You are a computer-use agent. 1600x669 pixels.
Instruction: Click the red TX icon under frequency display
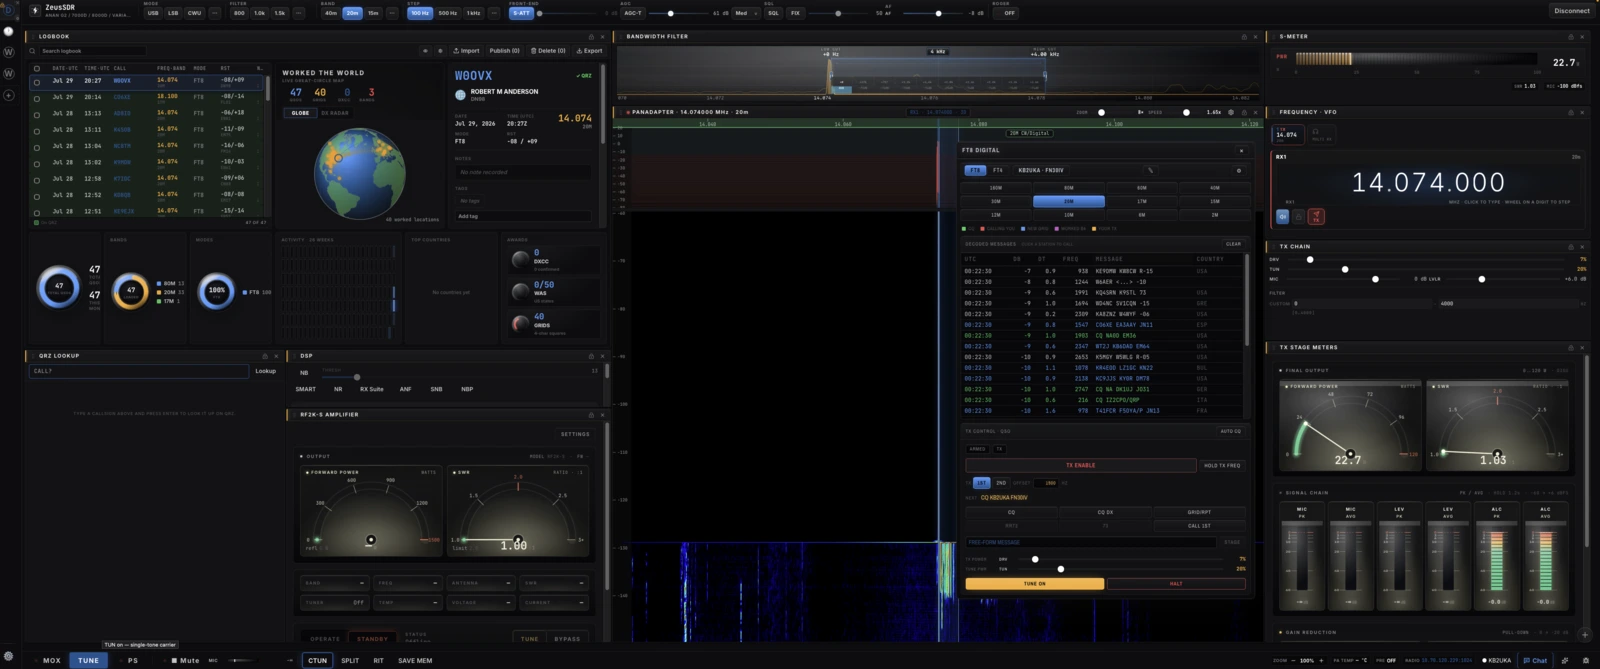point(1316,216)
